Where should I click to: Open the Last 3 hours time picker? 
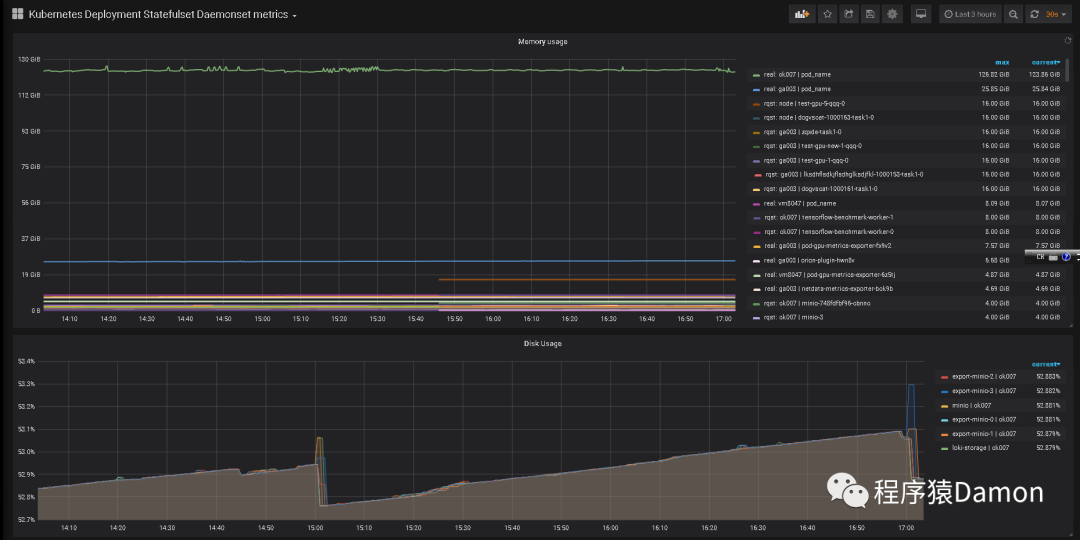click(970, 14)
